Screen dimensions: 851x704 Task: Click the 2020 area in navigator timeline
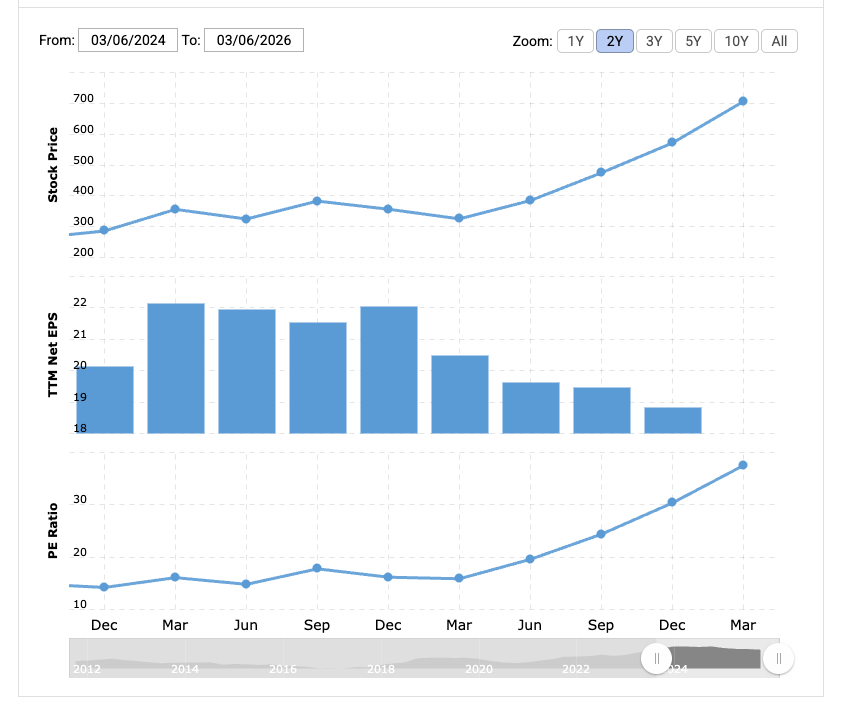tap(477, 667)
